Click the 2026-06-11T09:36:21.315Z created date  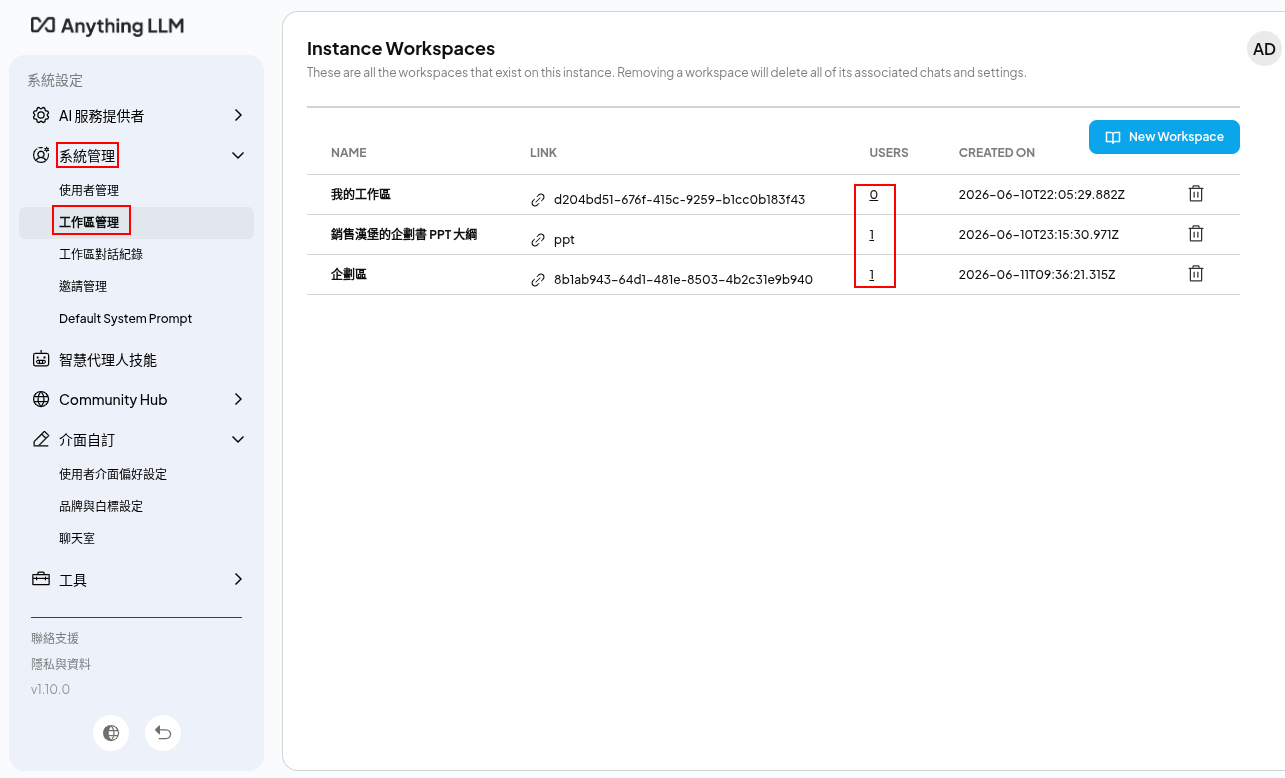pyautogui.click(x=1037, y=274)
